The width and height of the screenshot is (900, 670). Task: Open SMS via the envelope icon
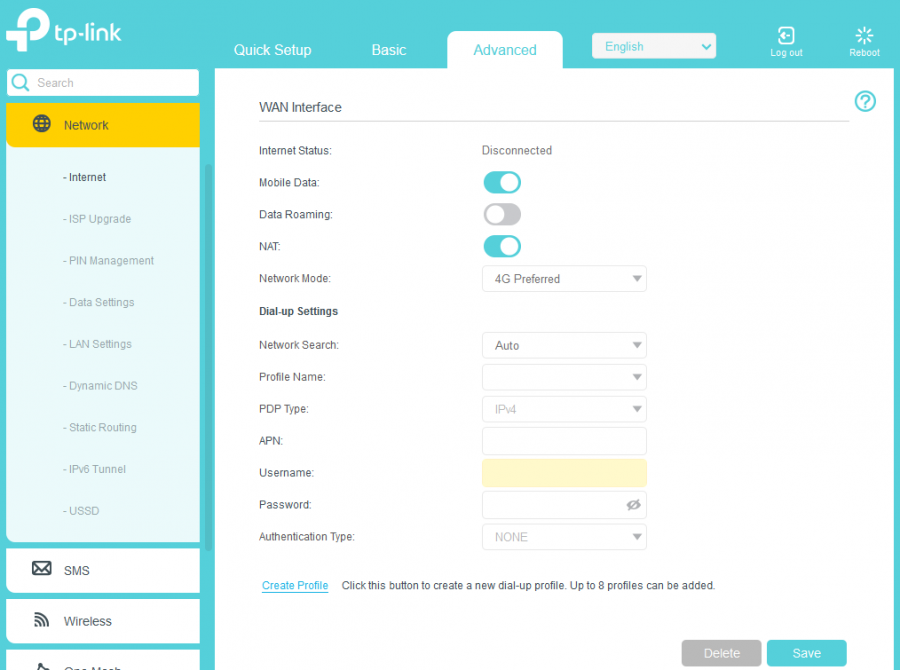coord(41,569)
